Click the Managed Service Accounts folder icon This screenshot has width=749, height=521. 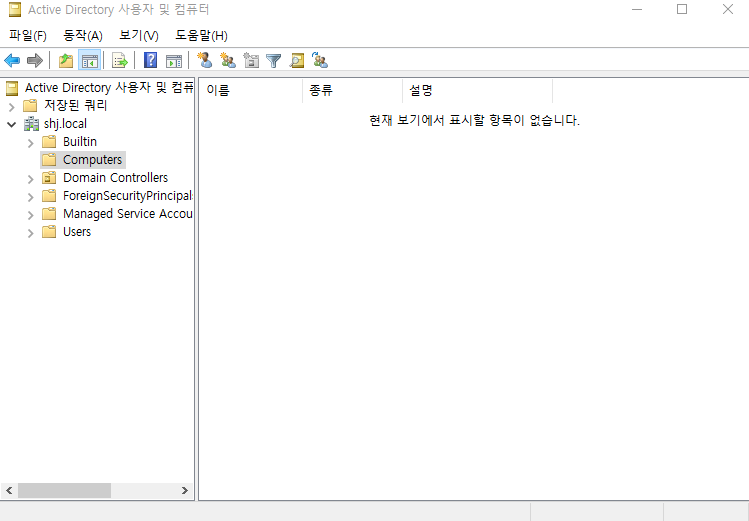(49, 213)
